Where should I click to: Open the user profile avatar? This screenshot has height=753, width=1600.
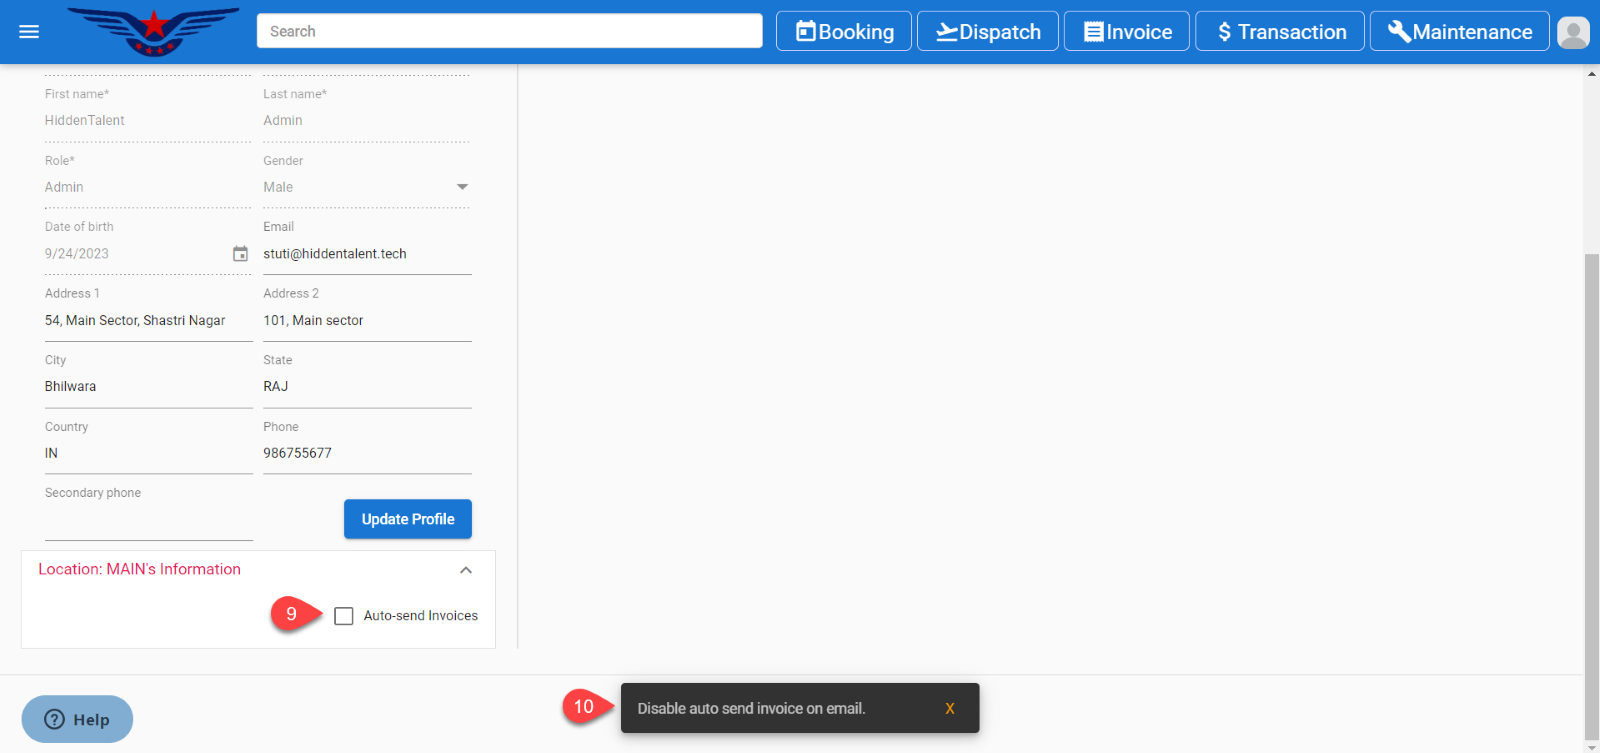pos(1573,32)
